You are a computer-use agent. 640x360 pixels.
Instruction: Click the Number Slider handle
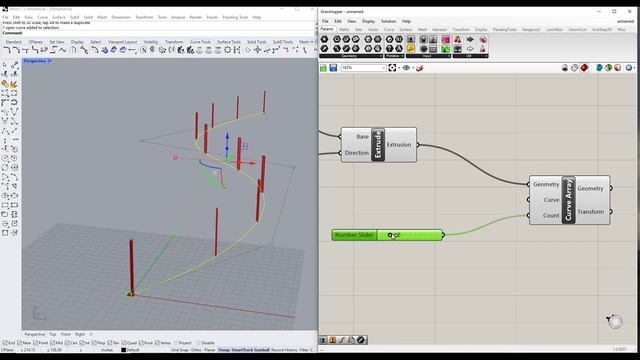390,235
